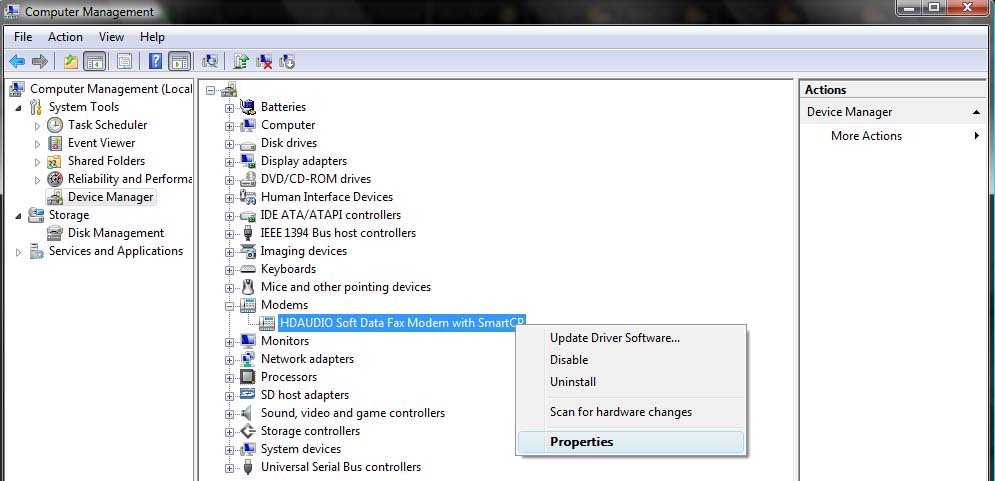Select the Imaging devices camera icon
Screen dimensions: 995x481
[x=247, y=251]
